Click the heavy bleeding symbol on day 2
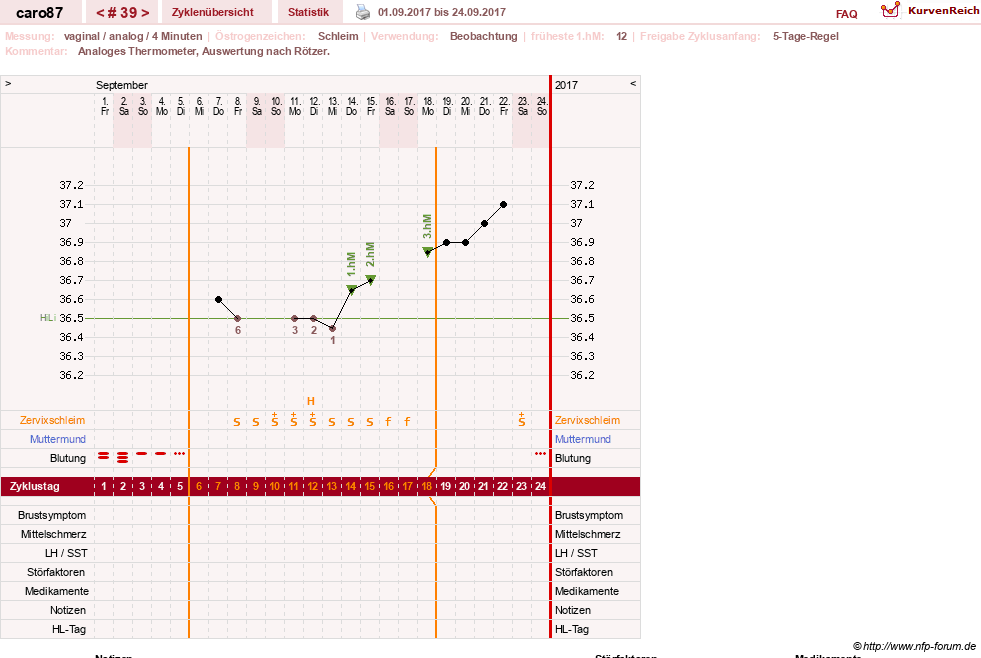981x658 pixels. pyautogui.click(x=123, y=457)
